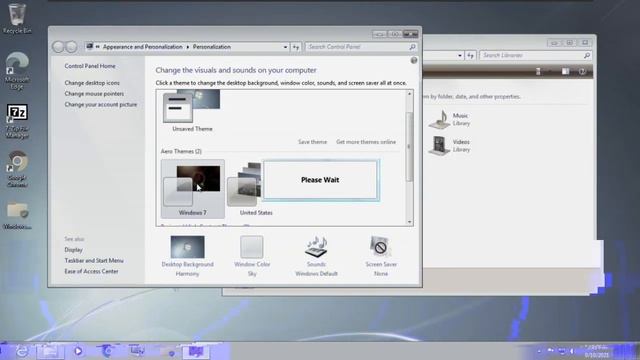The image size is (640, 360).
Task: Click the theme list scroll down arrow
Action: [409, 222]
